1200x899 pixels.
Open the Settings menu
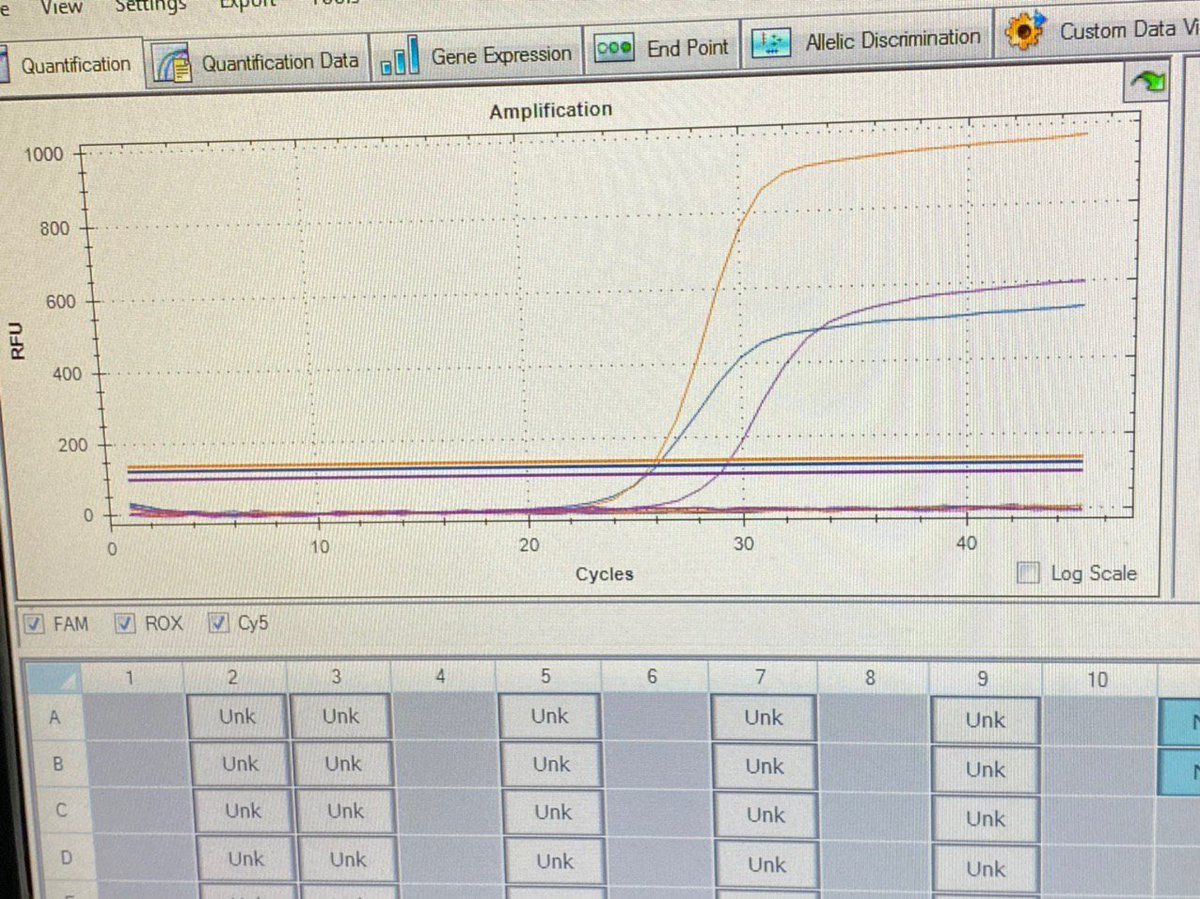coord(150,5)
